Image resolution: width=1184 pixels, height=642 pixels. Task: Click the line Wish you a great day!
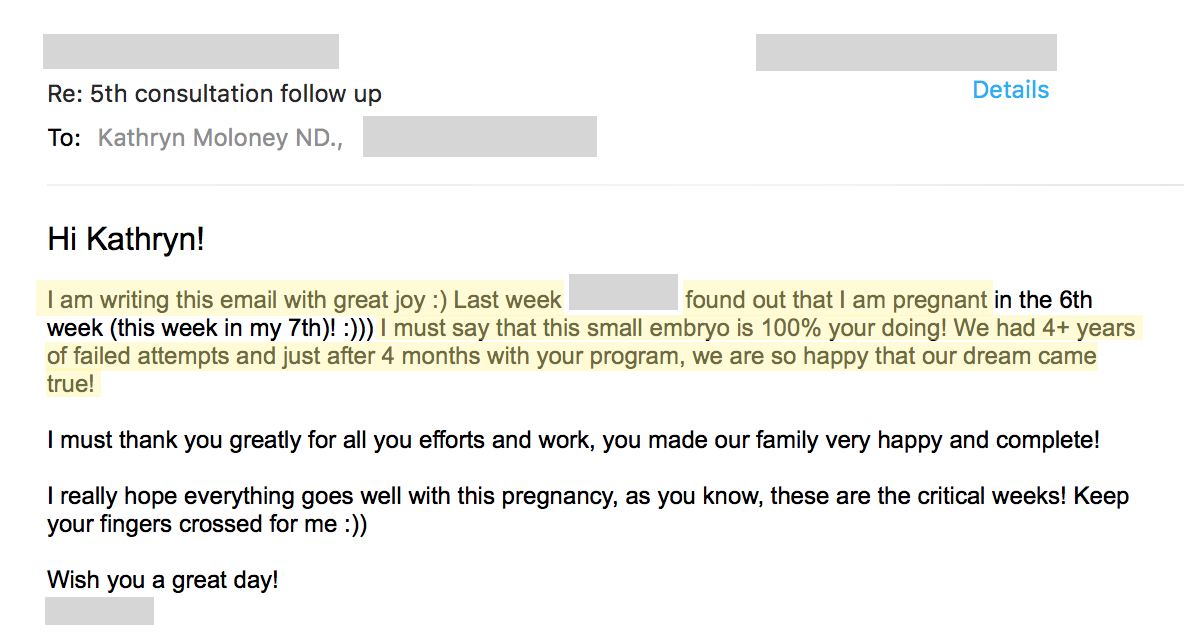(x=162, y=580)
